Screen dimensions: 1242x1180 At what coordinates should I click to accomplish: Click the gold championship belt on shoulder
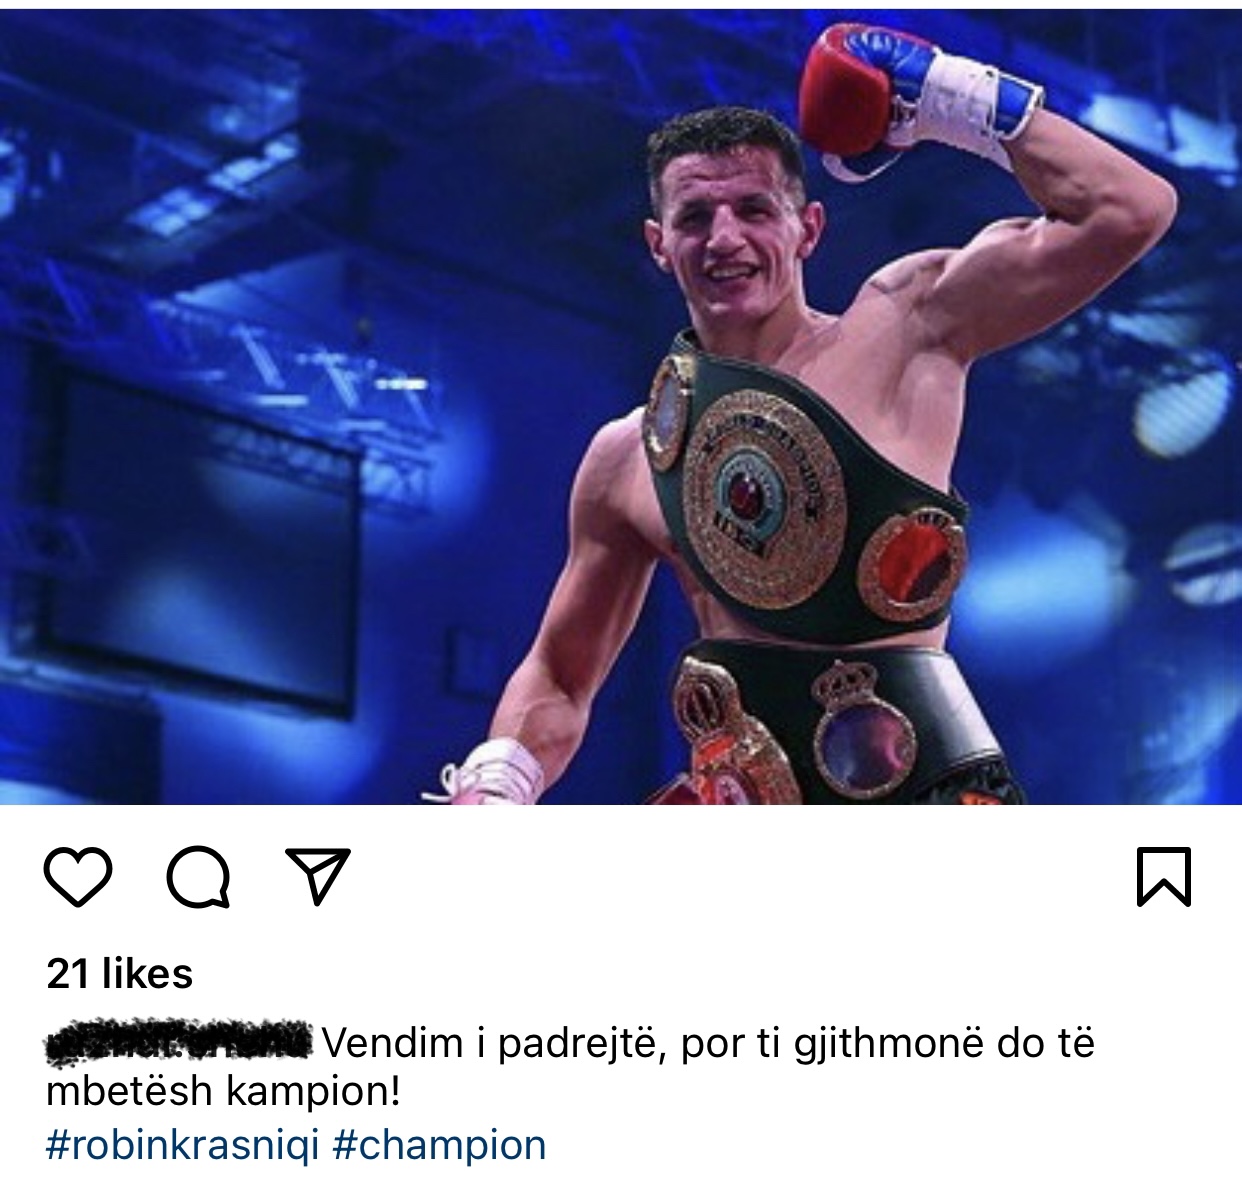point(765,500)
